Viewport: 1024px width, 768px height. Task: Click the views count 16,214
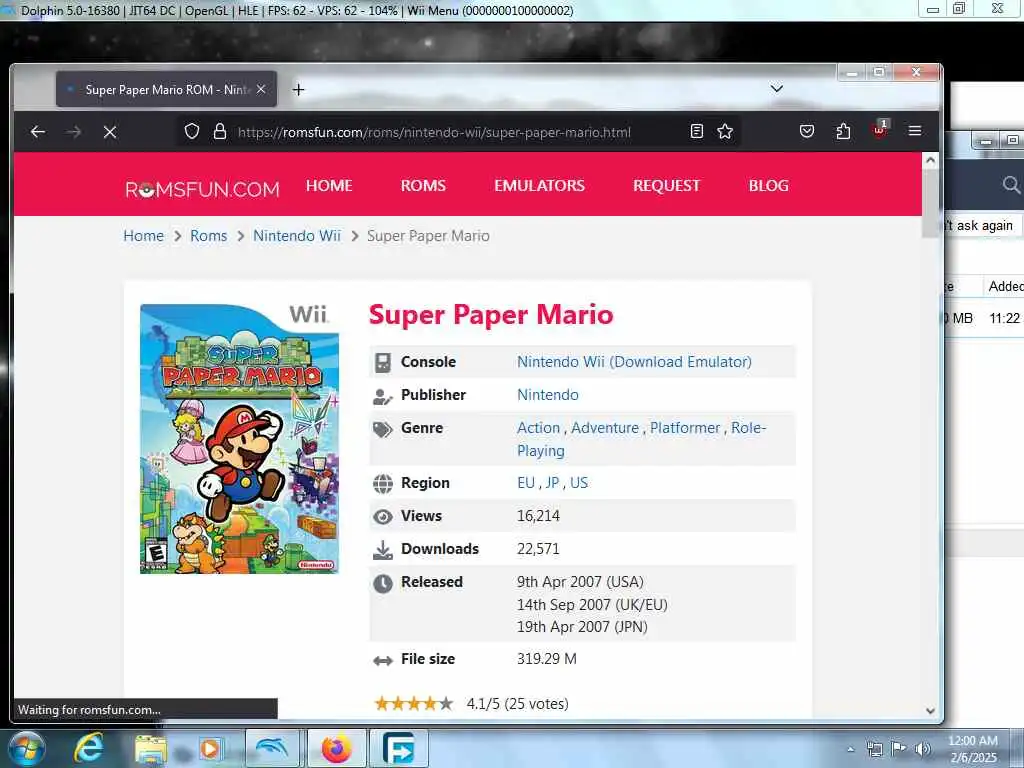(x=538, y=516)
